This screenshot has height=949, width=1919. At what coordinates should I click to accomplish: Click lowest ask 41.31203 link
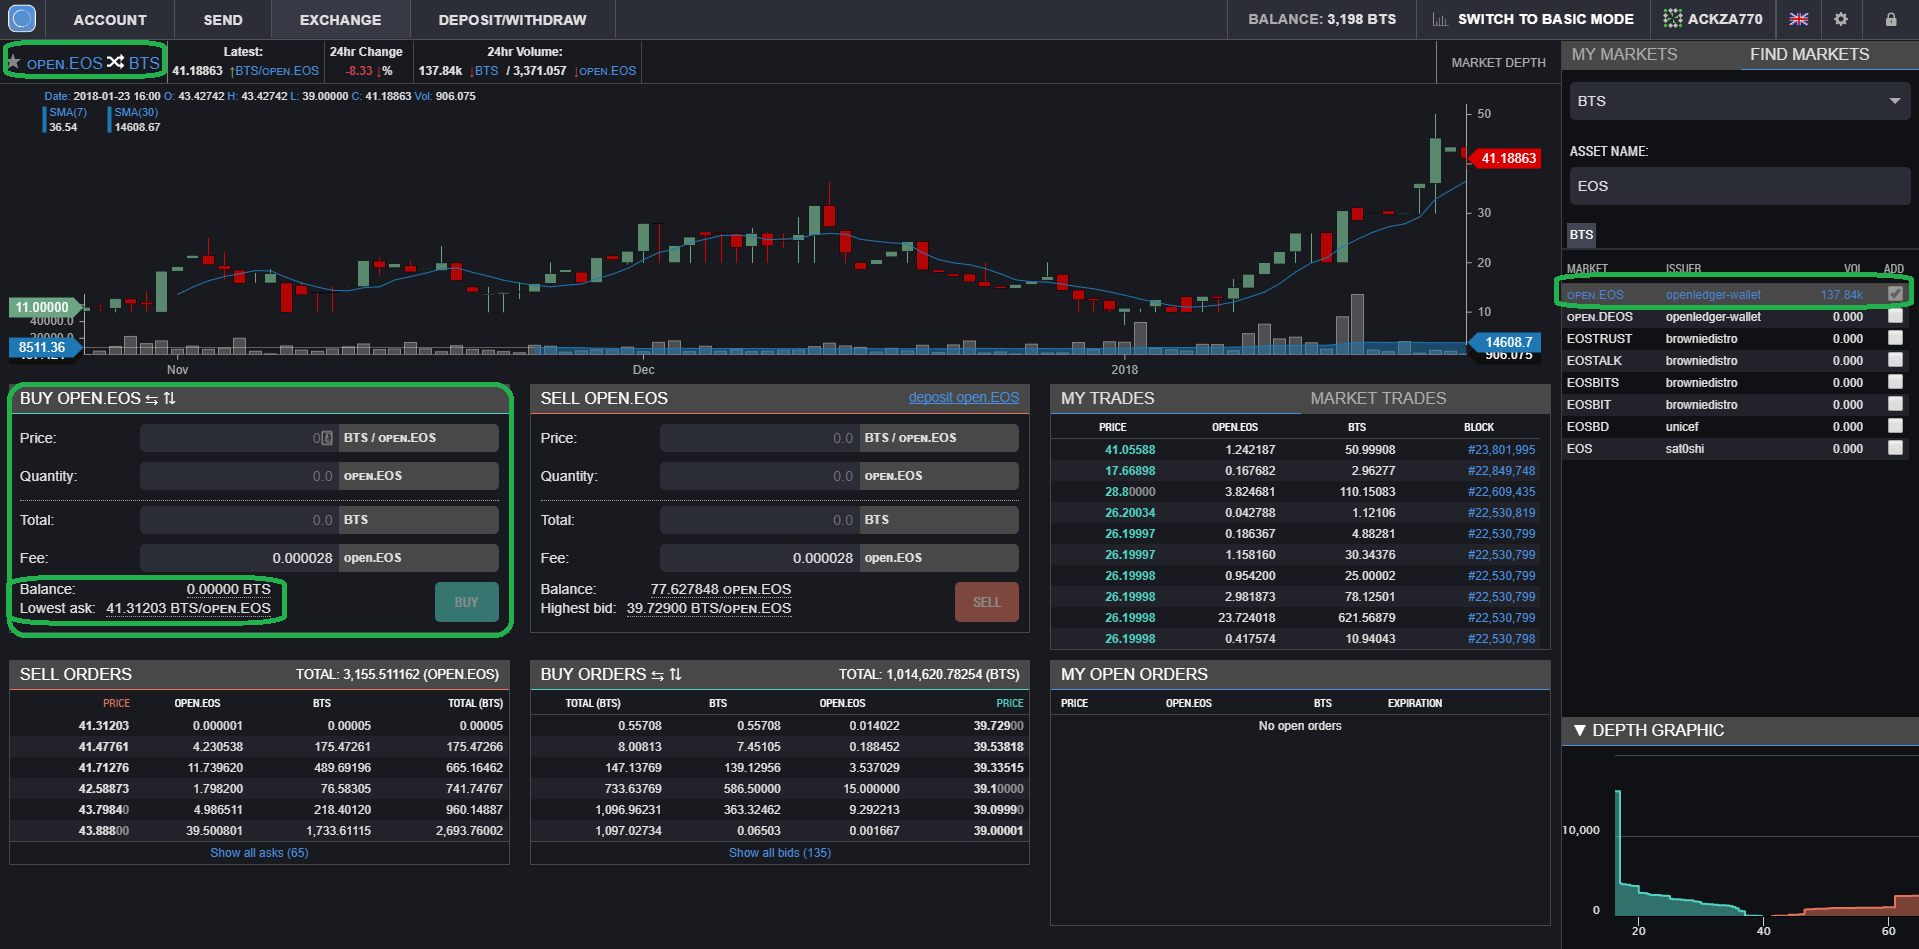click(188, 608)
